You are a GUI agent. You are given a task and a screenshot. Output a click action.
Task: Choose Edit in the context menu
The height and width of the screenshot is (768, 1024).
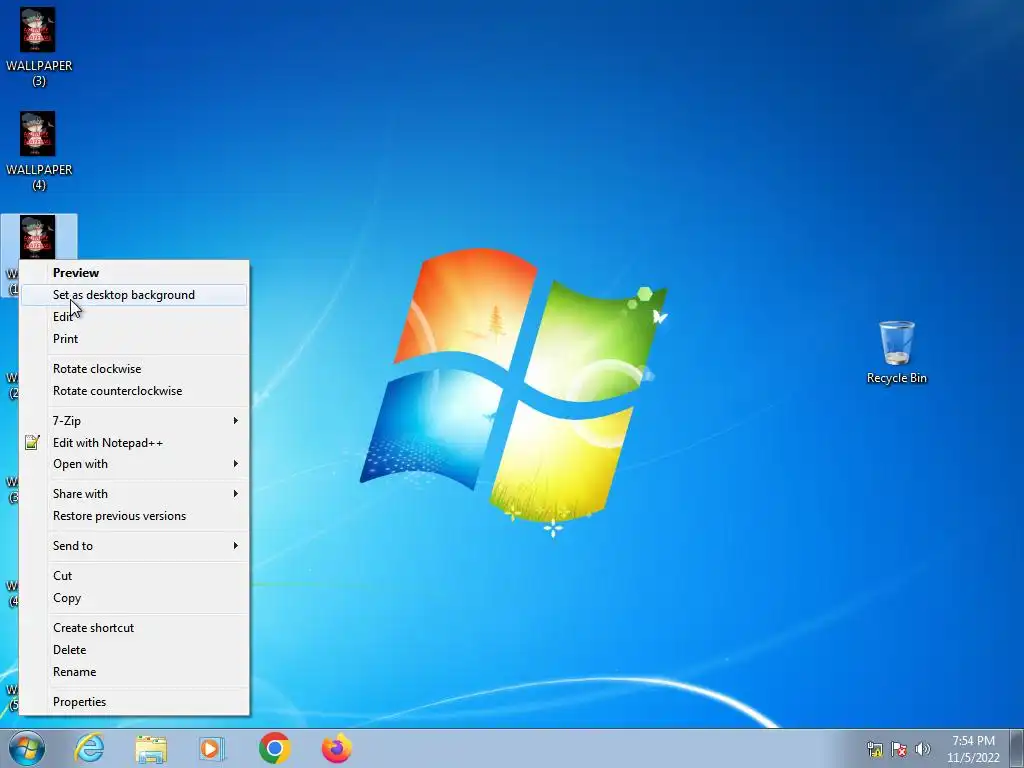(135, 317)
